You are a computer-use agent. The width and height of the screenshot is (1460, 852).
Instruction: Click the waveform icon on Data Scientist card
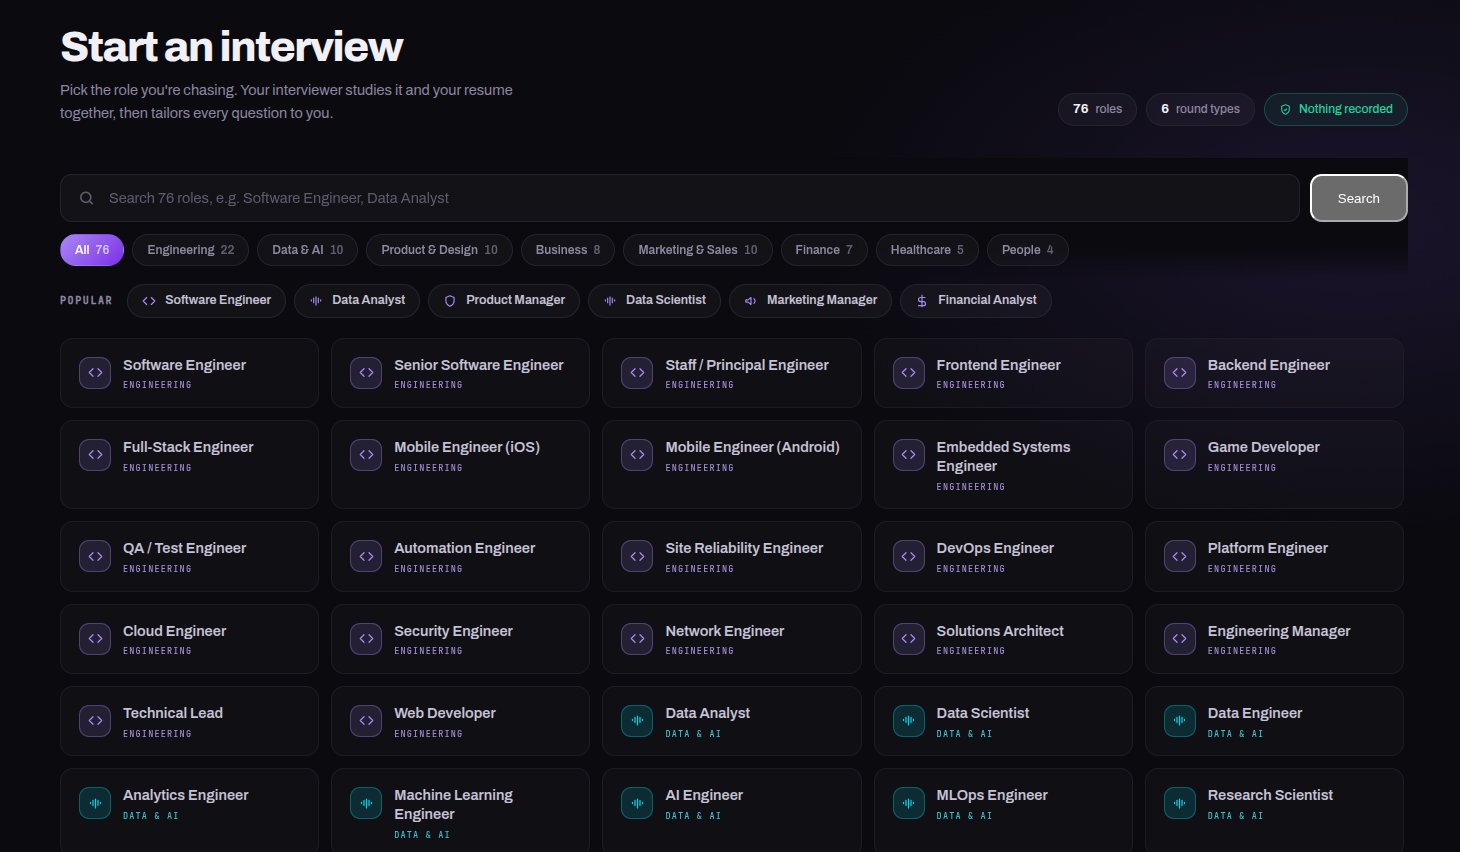908,721
